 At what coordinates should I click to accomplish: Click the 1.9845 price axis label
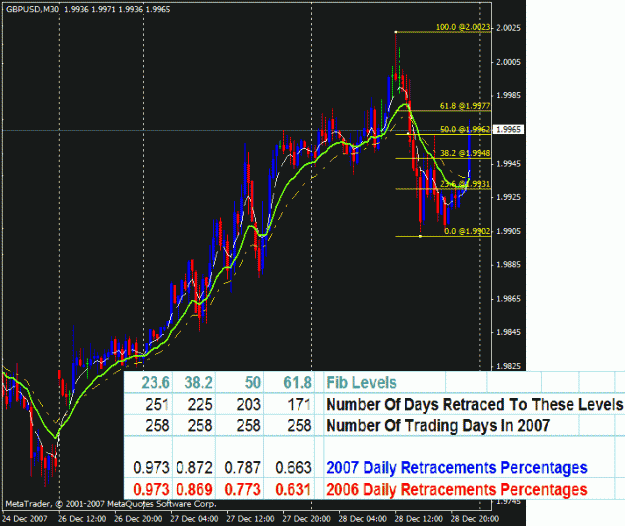[508, 332]
